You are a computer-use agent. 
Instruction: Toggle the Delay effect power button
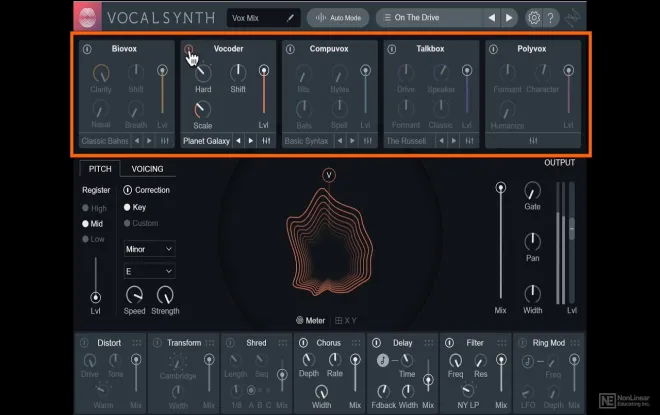click(376, 343)
